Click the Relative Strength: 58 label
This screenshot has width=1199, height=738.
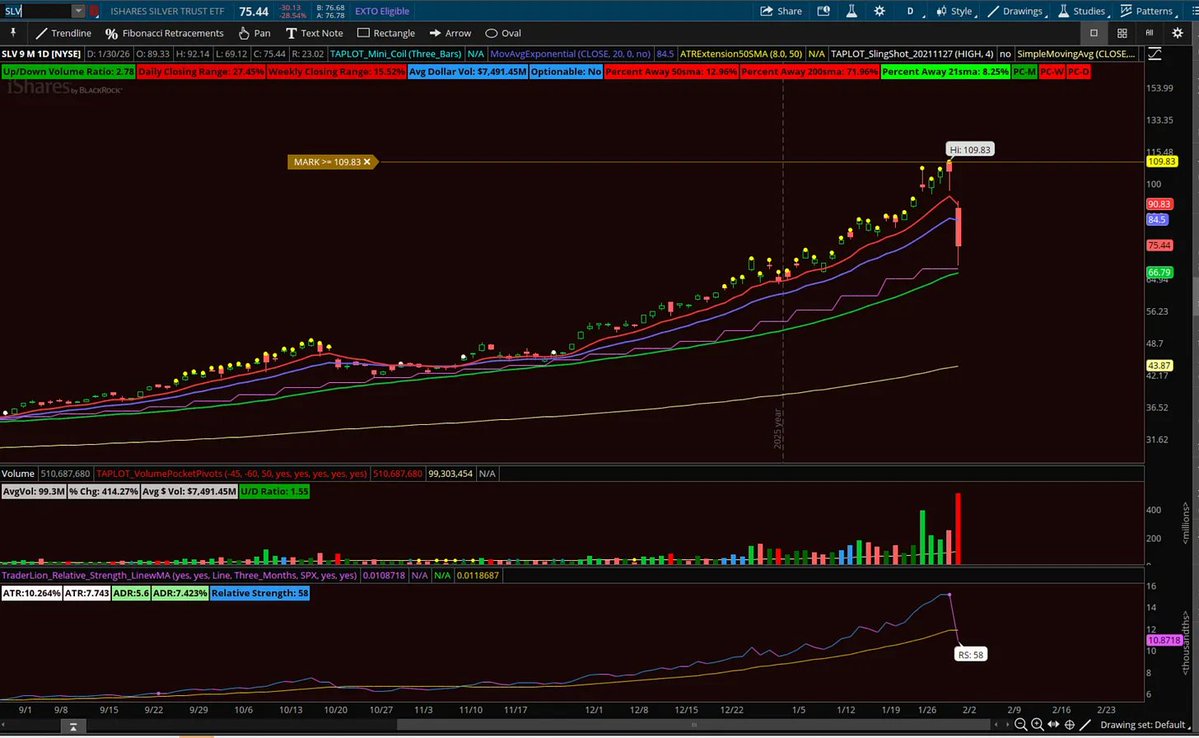260,593
